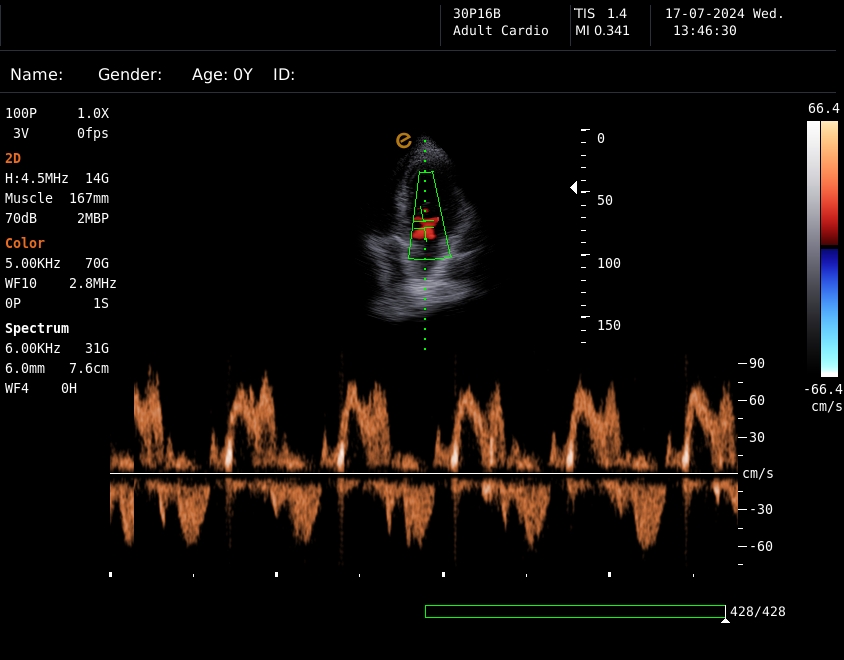Click the 30P16B probe name
This screenshot has height=660, width=844.
coord(477,14)
